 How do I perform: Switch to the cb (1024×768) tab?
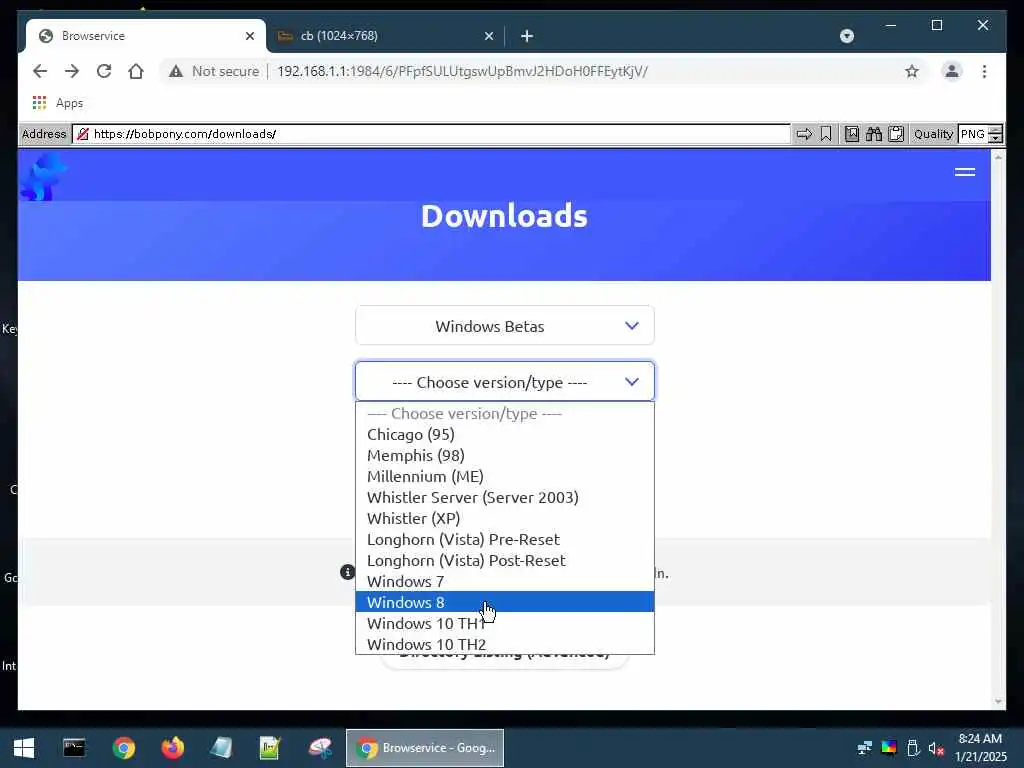pos(385,36)
